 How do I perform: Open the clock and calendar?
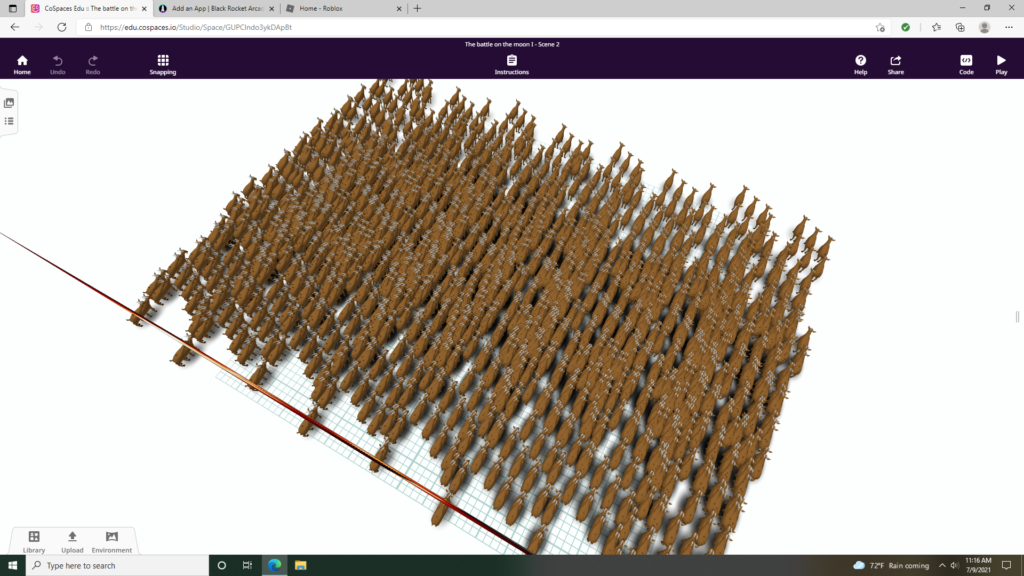[x=978, y=566]
